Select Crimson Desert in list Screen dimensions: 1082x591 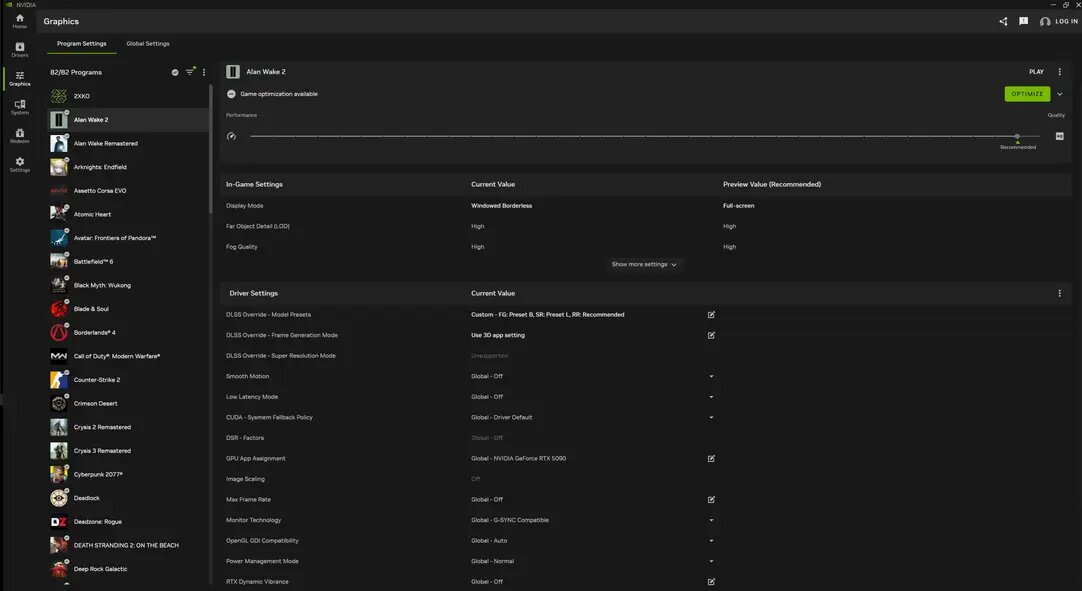[x=128, y=403]
